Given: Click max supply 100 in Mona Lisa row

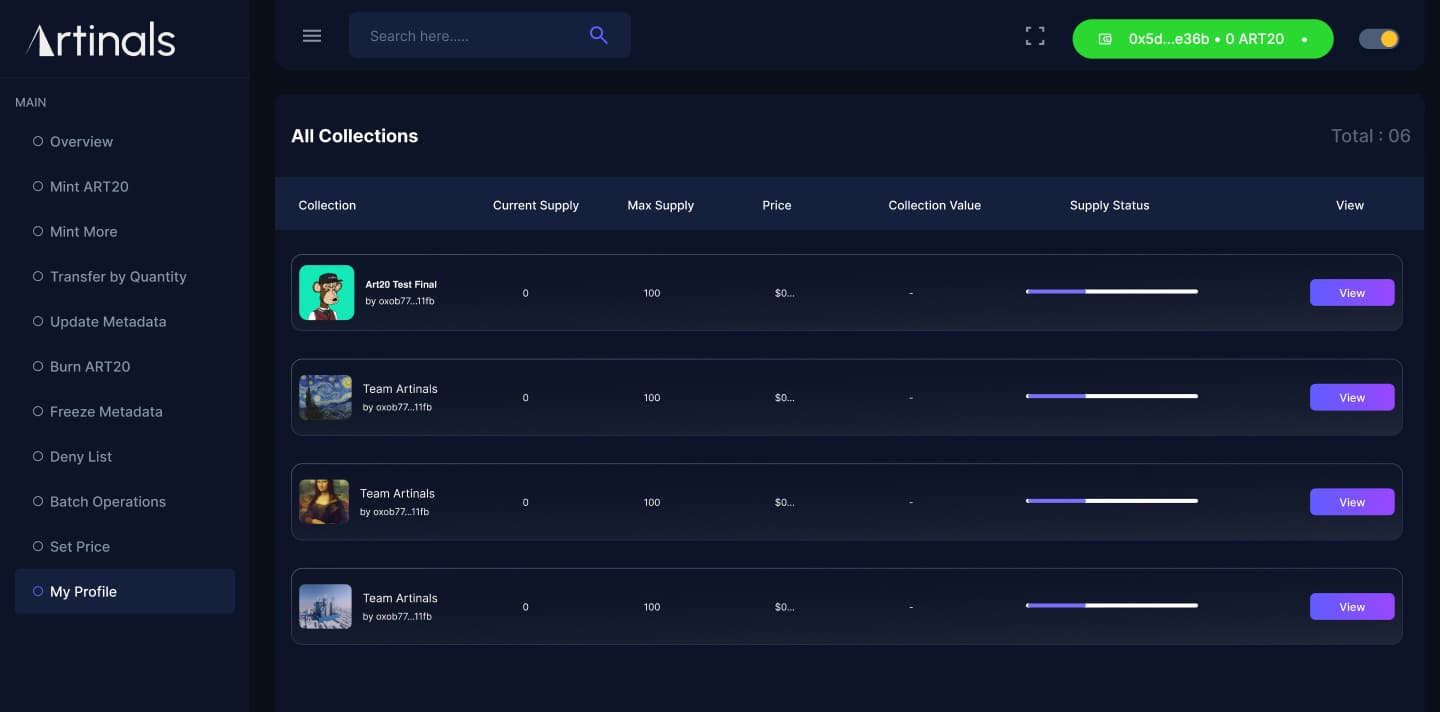Looking at the screenshot, I should click(x=652, y=502).
